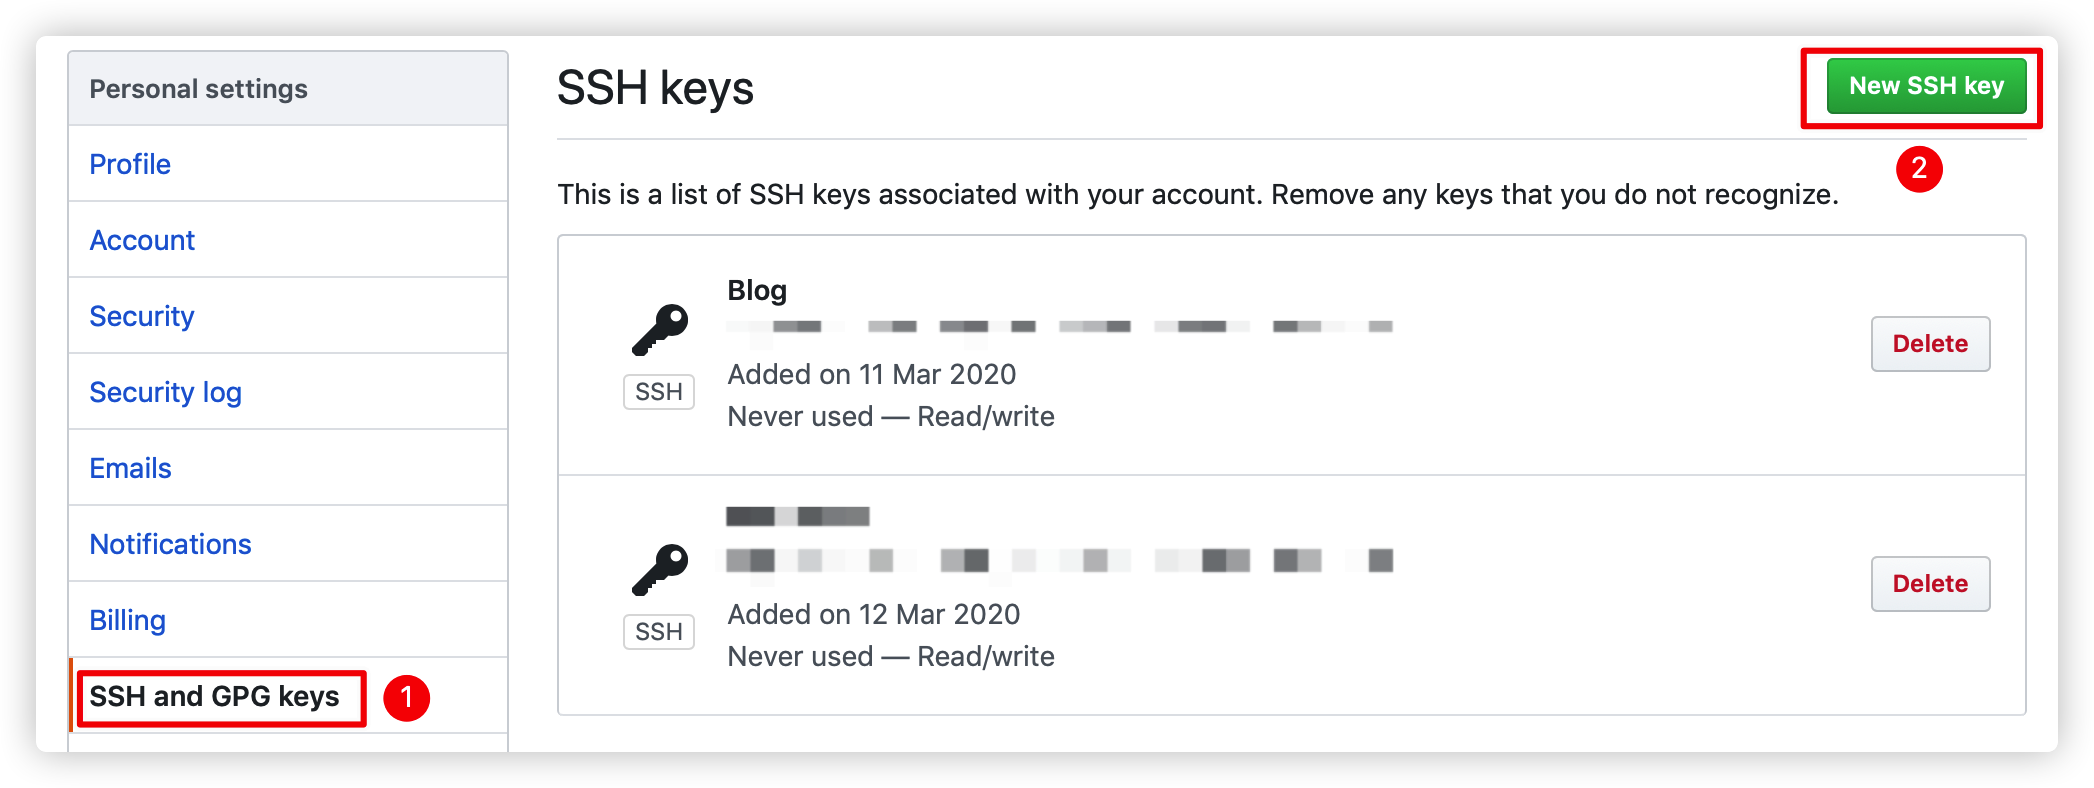
Task: Click the blurred fingerprint under Blog
Action: [x=1059, y=327]
